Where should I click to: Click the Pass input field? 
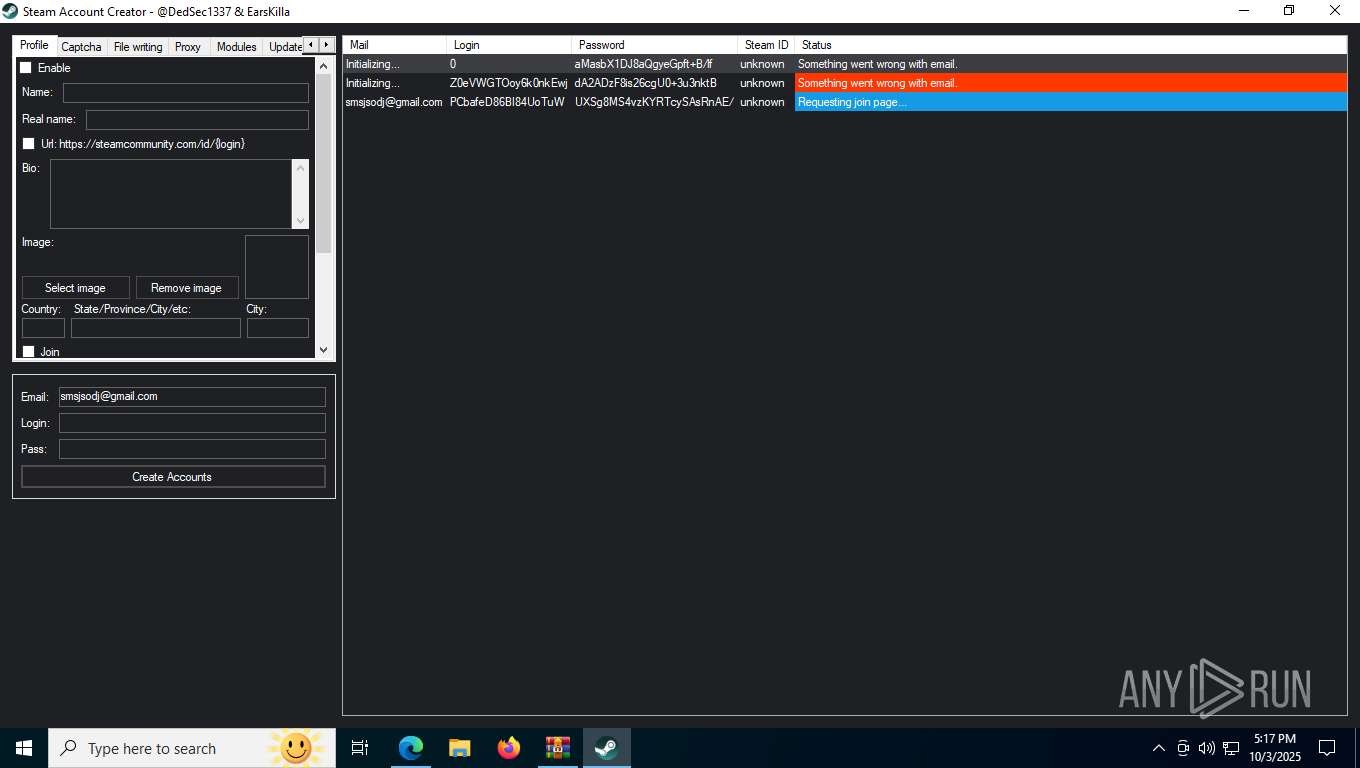192,449
